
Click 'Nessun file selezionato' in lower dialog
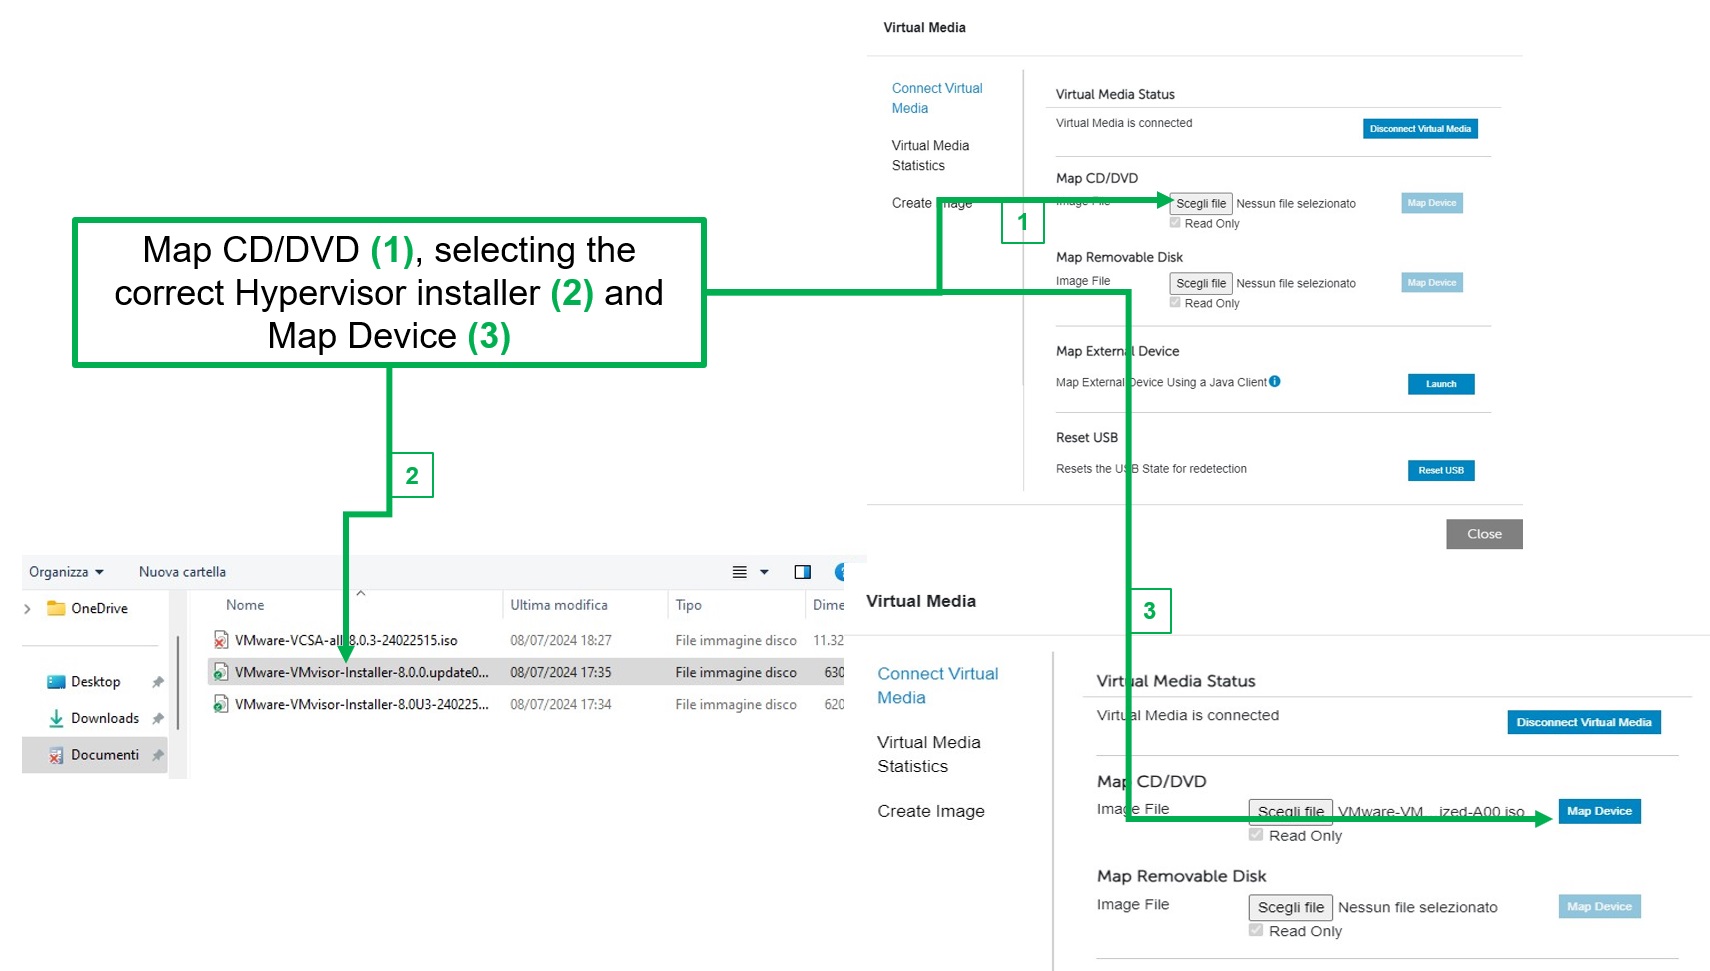tap(1418, 907)
